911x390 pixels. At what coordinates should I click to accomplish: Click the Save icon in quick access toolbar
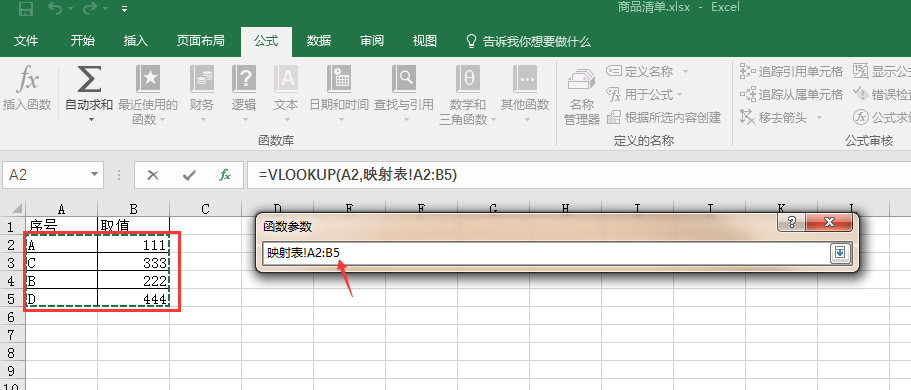tap(26, 8)
